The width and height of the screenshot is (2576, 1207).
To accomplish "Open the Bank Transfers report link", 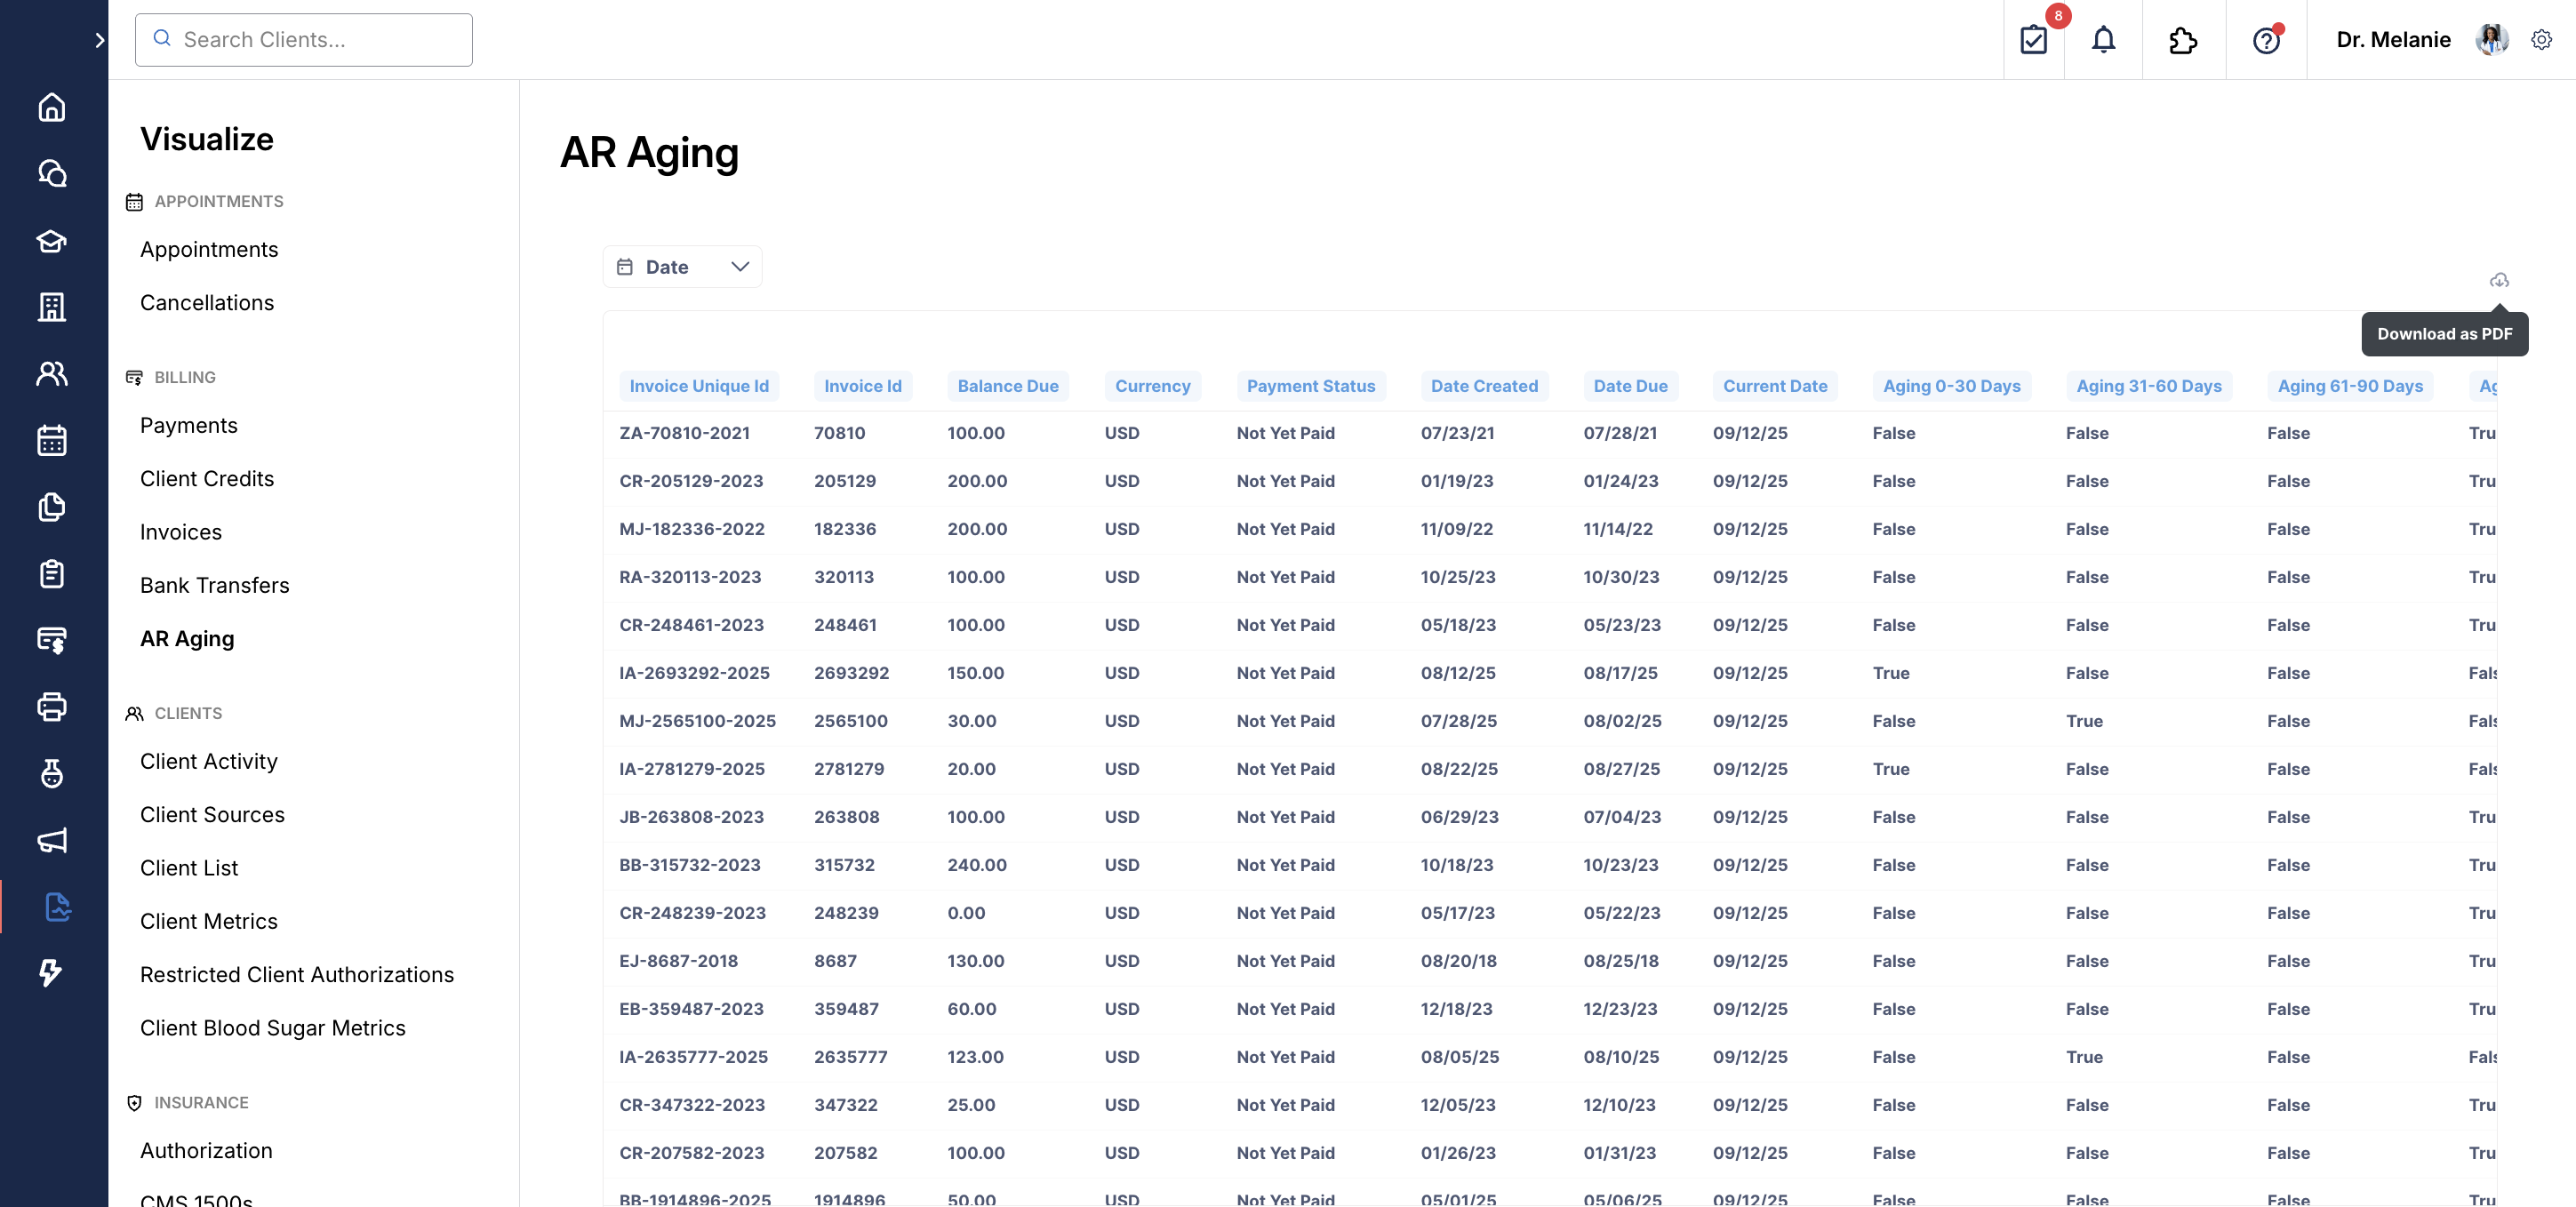I will (215, 585).
